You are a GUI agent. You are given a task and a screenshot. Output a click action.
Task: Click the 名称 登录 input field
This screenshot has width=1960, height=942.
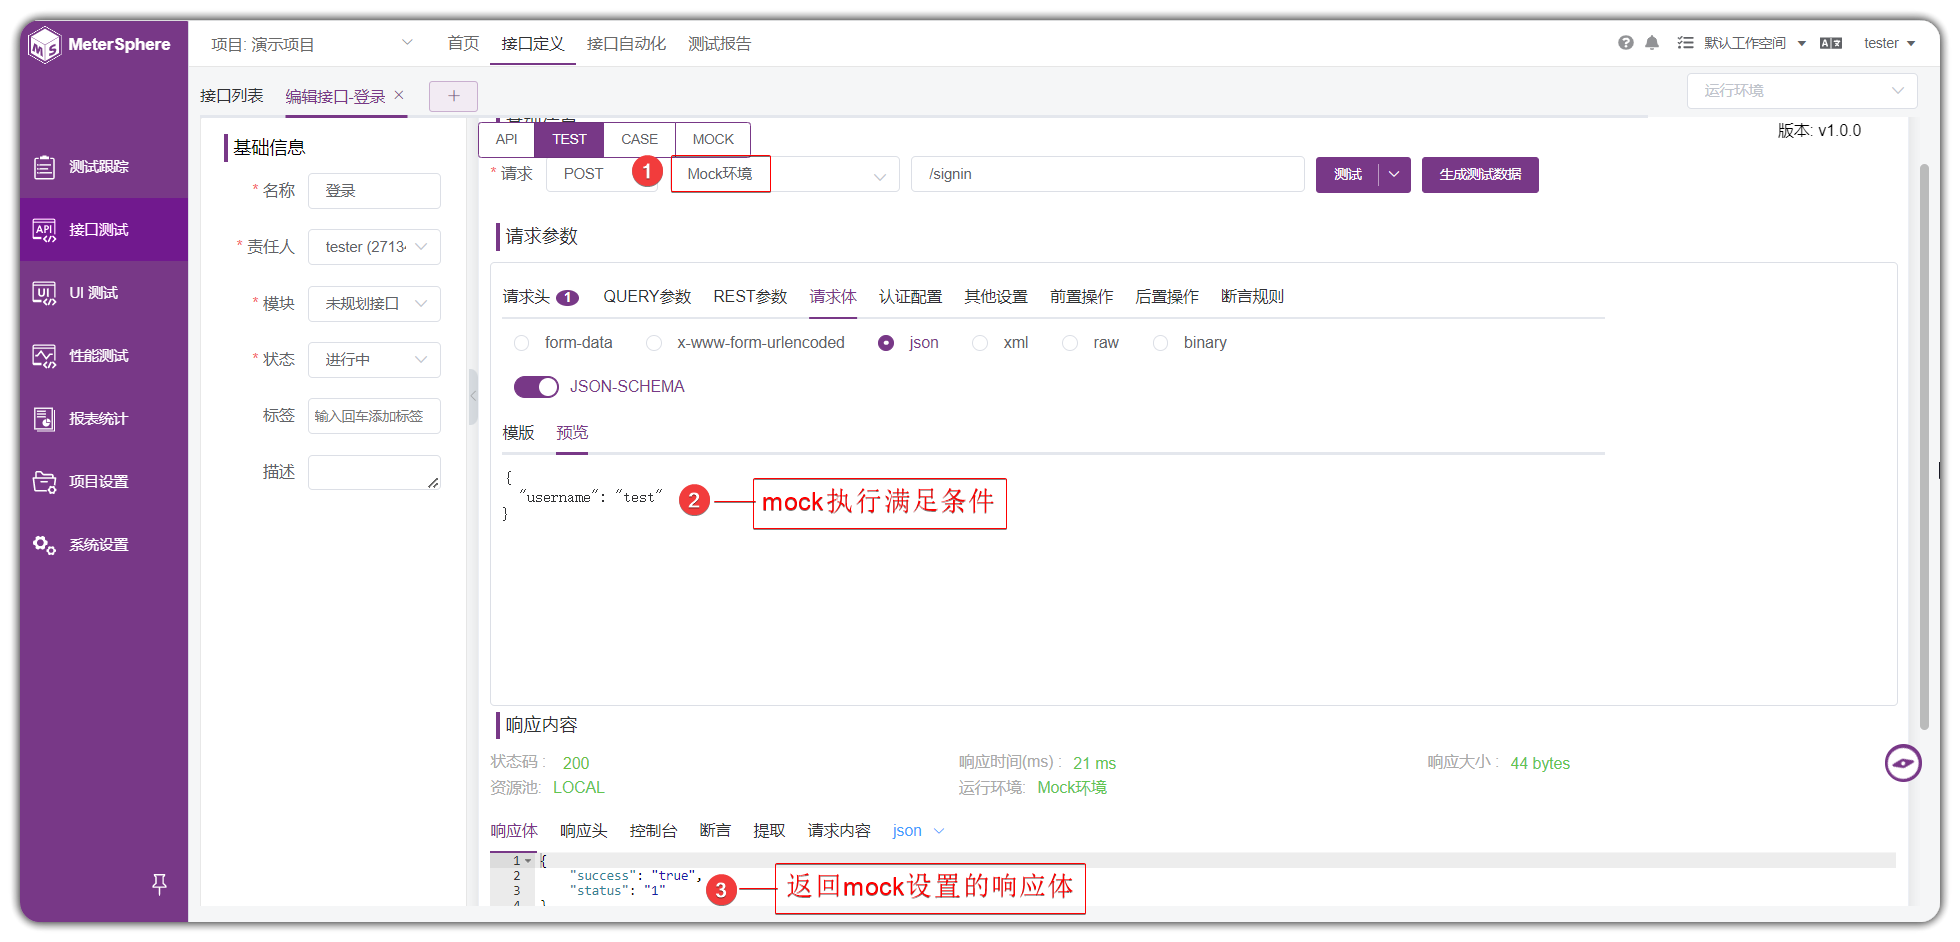[x=374, y=191]
